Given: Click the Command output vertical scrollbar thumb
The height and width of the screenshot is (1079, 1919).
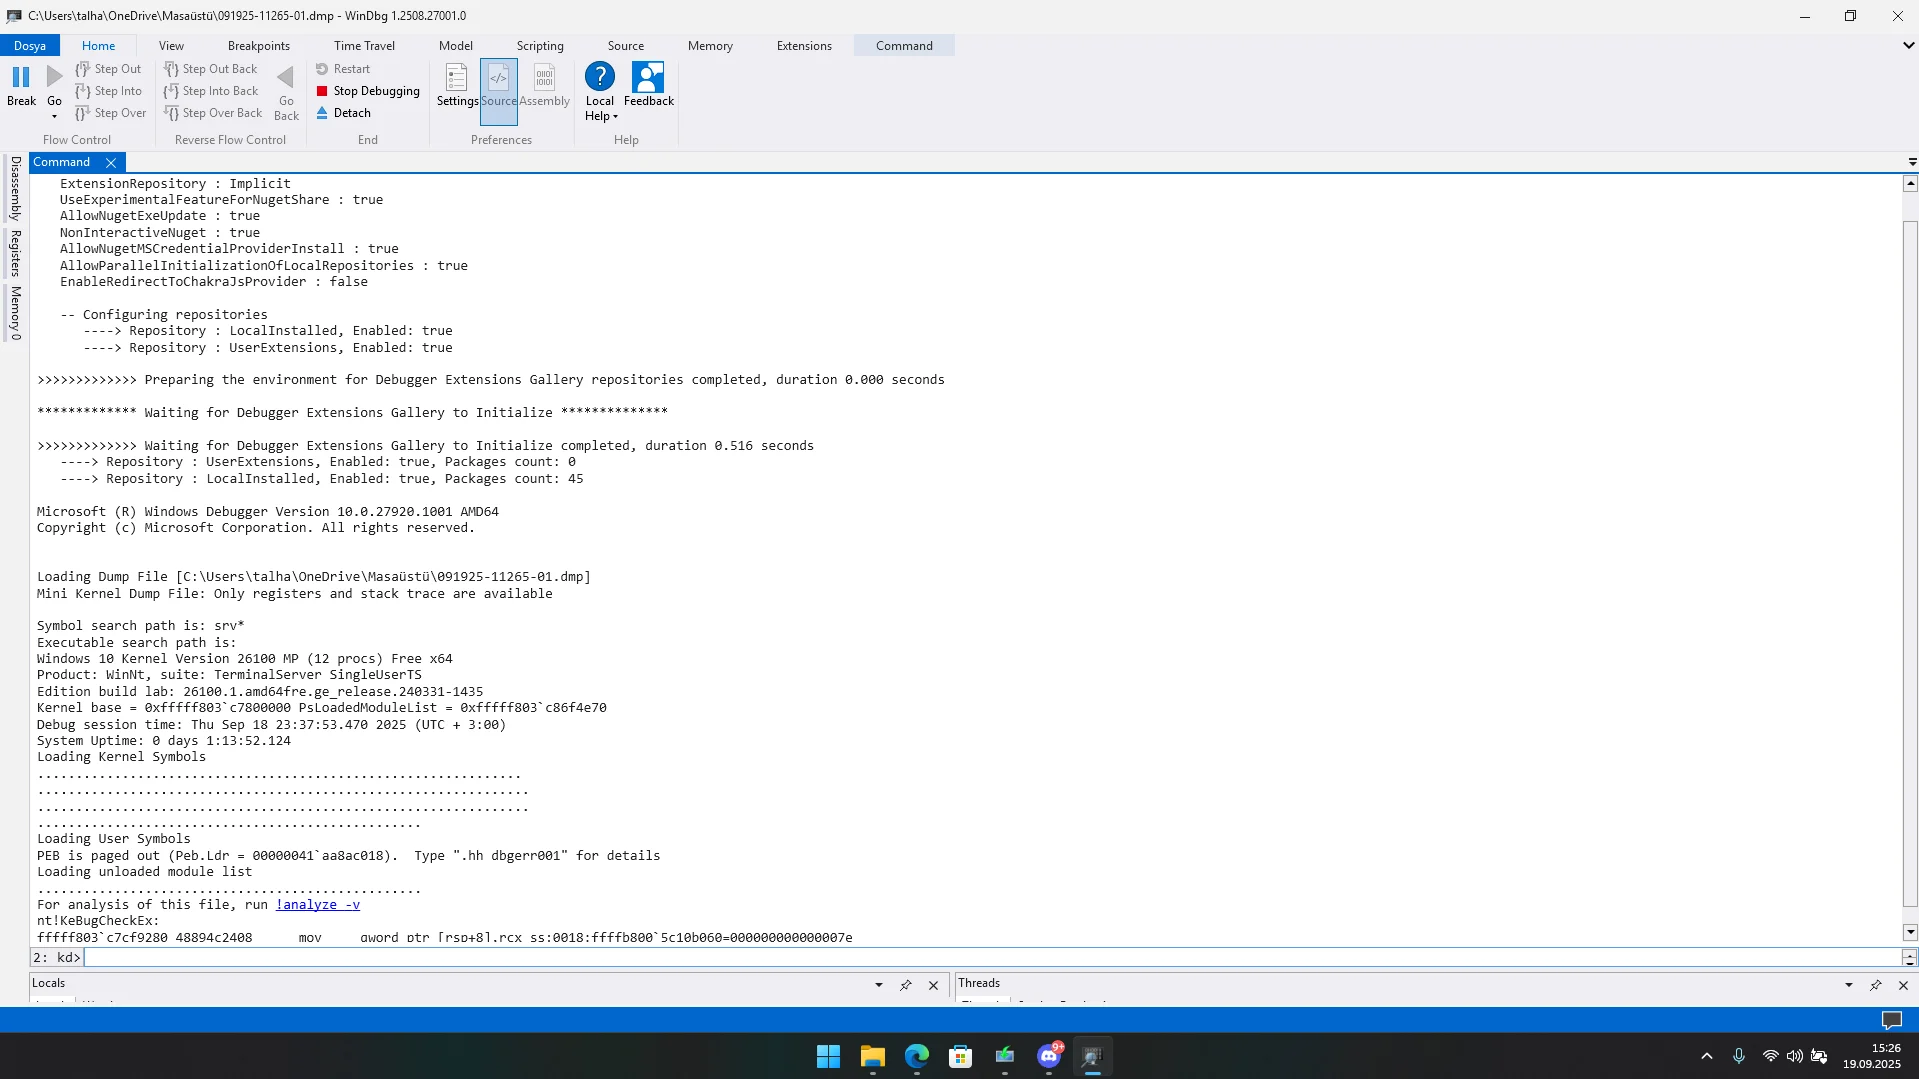Looking at the screenshot, I should point(1910,565).
